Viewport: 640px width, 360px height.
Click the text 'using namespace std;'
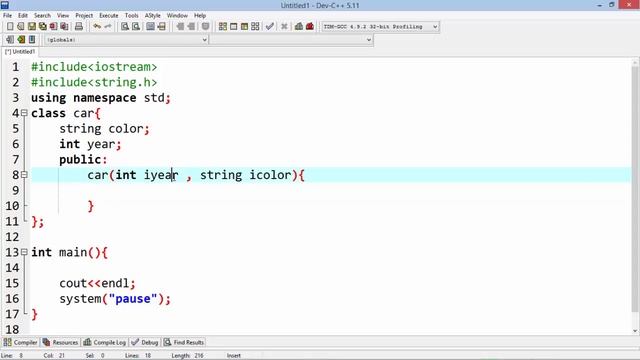pyautogui.click(x=101, y=98)
